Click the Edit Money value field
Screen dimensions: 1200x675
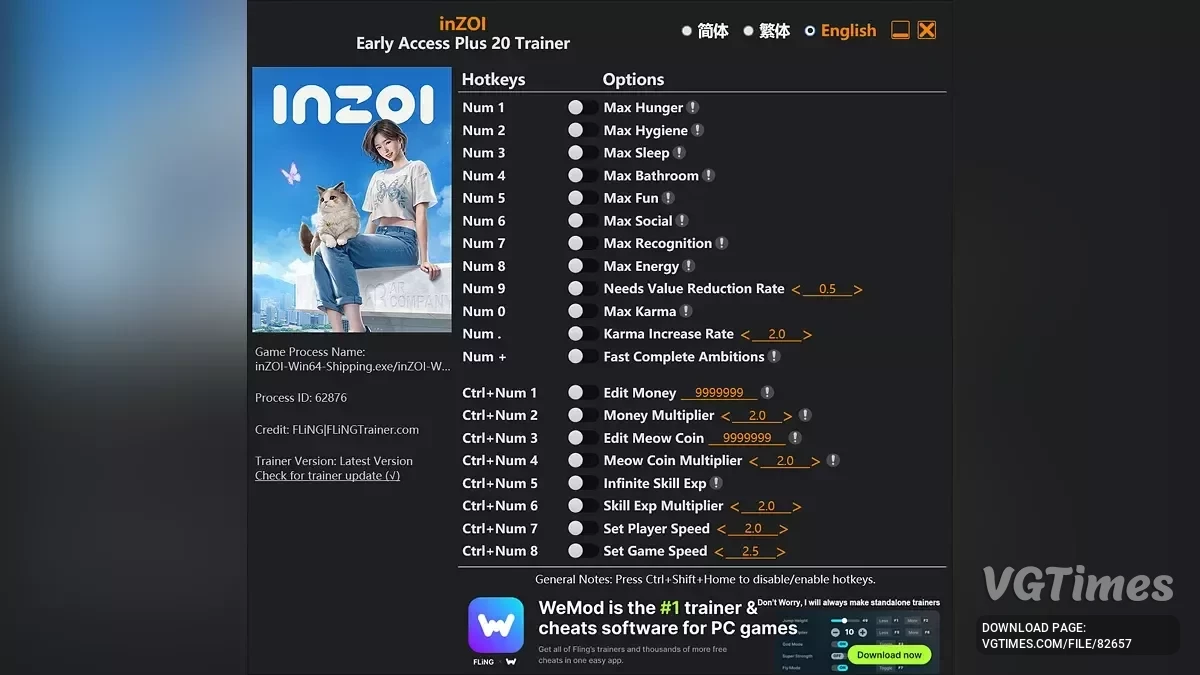pos(719,393)
